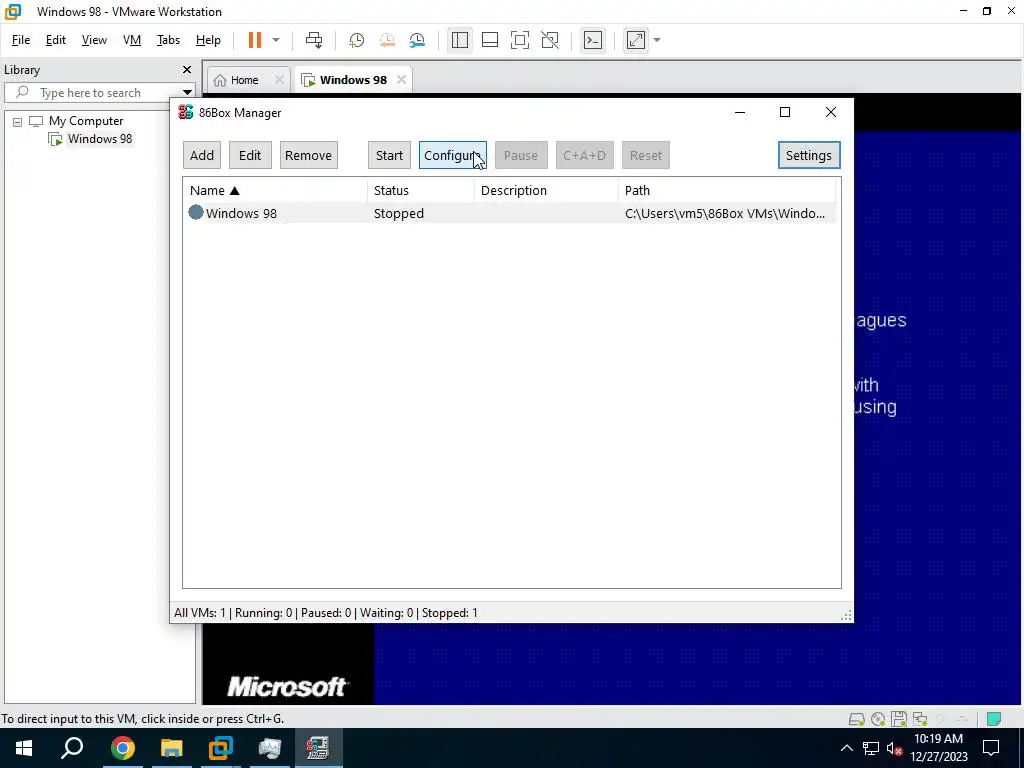Click the VMware Workstation taskbar icon
1024x768 pixels.
pos(221,748)
